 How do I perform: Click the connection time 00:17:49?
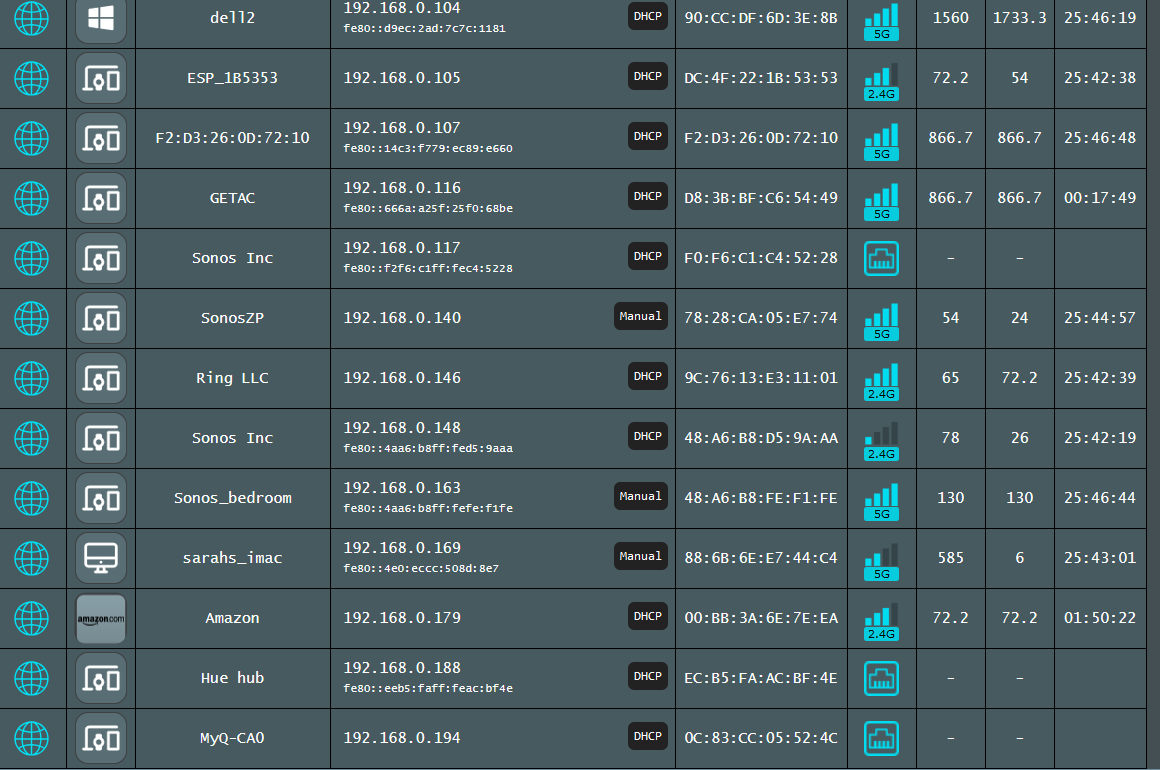click(1100, 197)
